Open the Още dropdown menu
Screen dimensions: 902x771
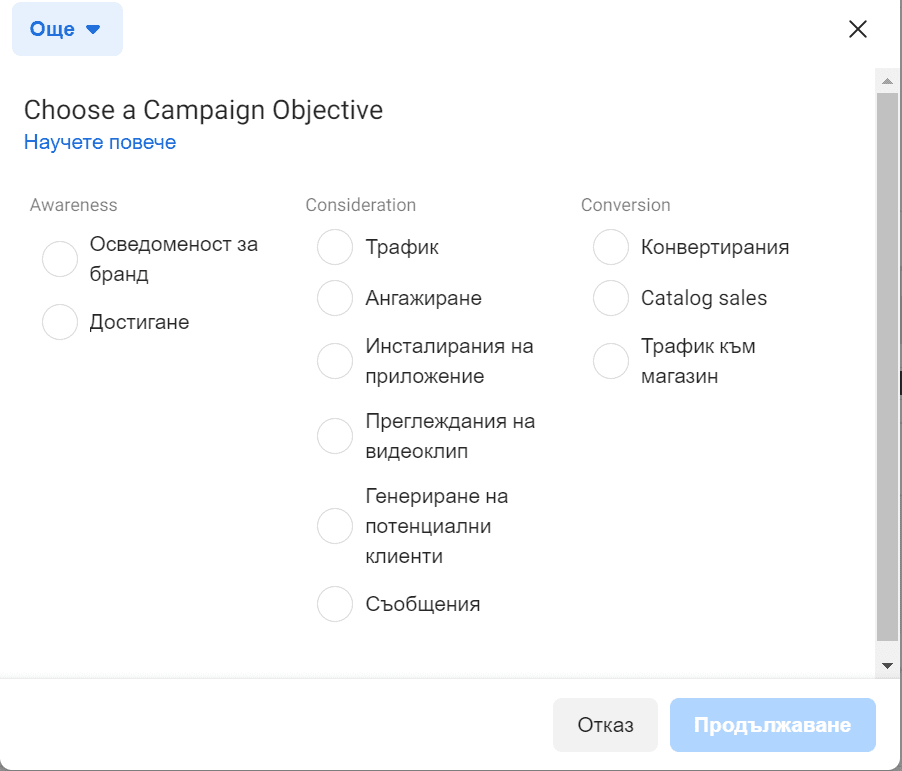(x=67, y=29)
